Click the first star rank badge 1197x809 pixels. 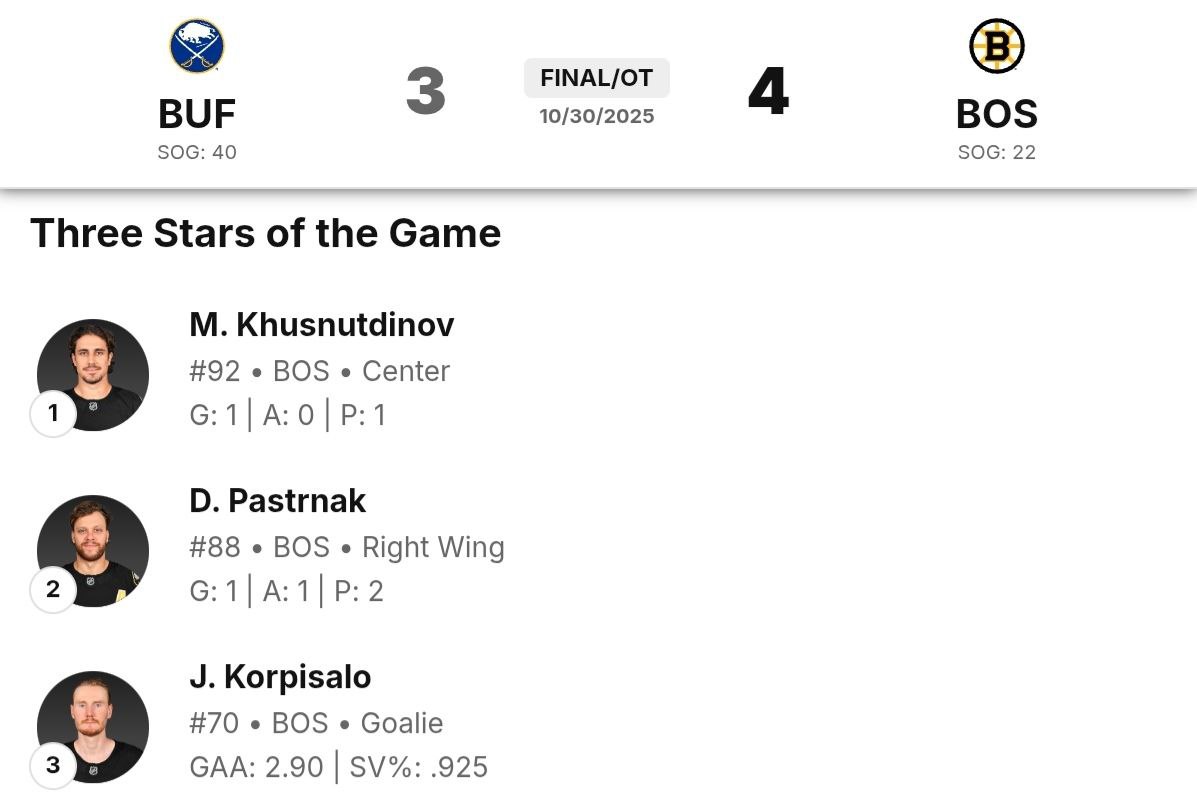pyautogui.click(x=53, y=413)
